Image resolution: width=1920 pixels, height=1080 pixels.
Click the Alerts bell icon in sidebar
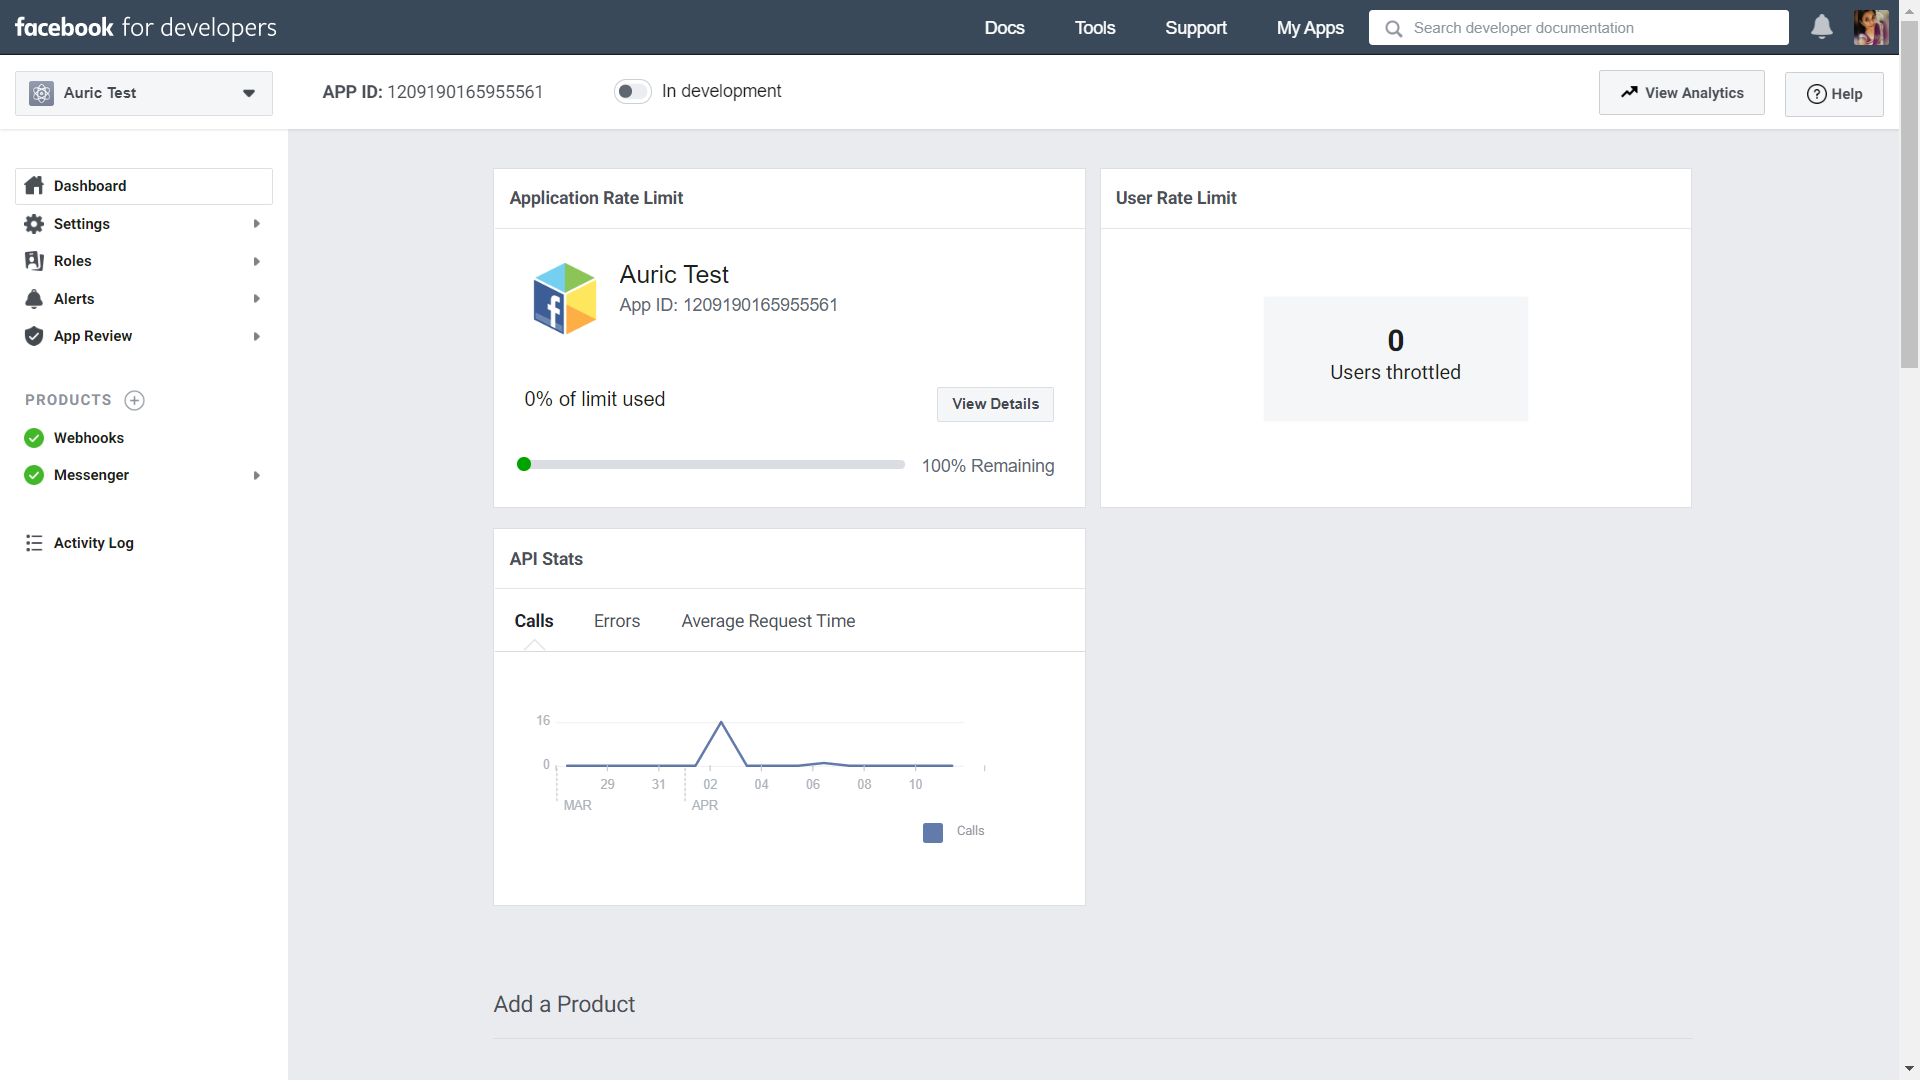coord(34,299)
